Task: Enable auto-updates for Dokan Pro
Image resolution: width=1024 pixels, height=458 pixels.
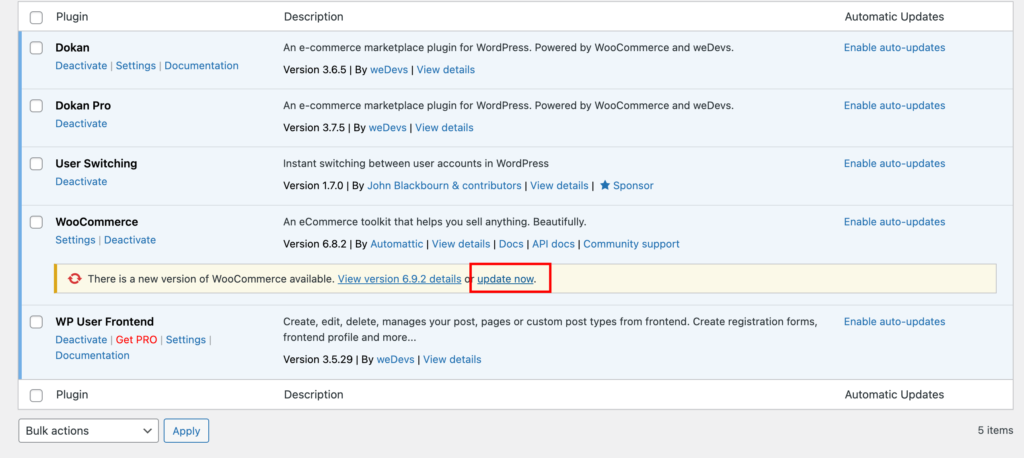Action: tap(894, 106)
